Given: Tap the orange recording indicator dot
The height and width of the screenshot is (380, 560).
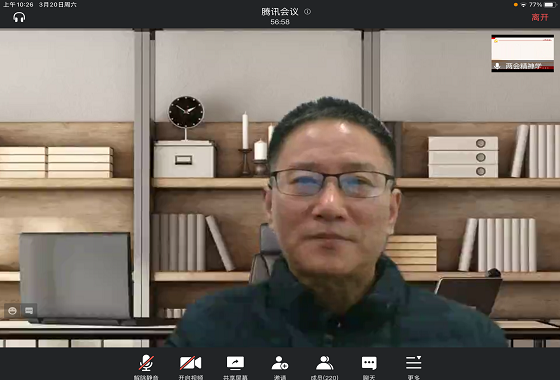Looking at the screenshot, I should [516, 5].
